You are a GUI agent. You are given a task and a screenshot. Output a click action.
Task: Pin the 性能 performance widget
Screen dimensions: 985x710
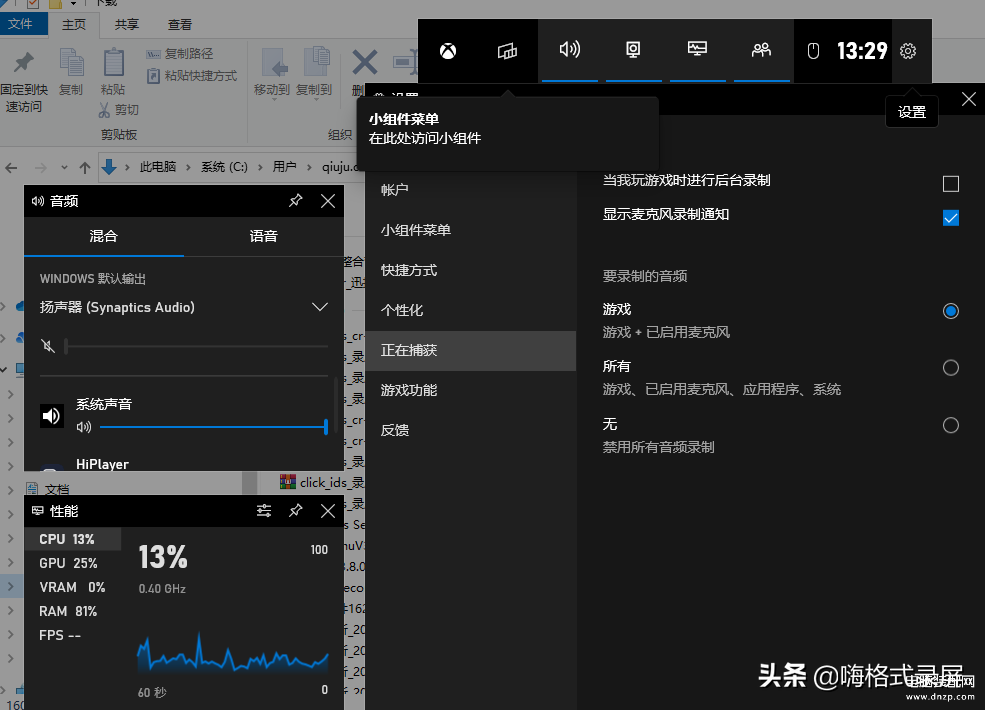[295, 511]
